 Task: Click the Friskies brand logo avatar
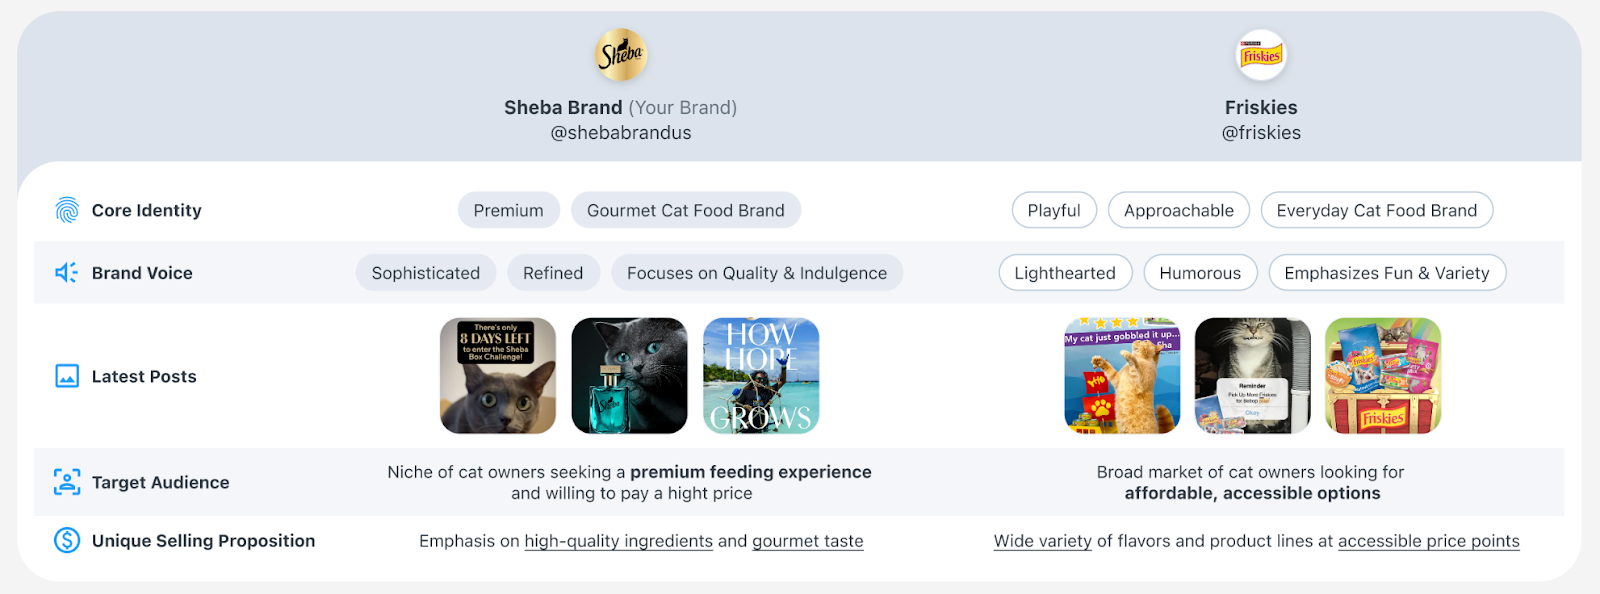click(x=1261, y=55)
